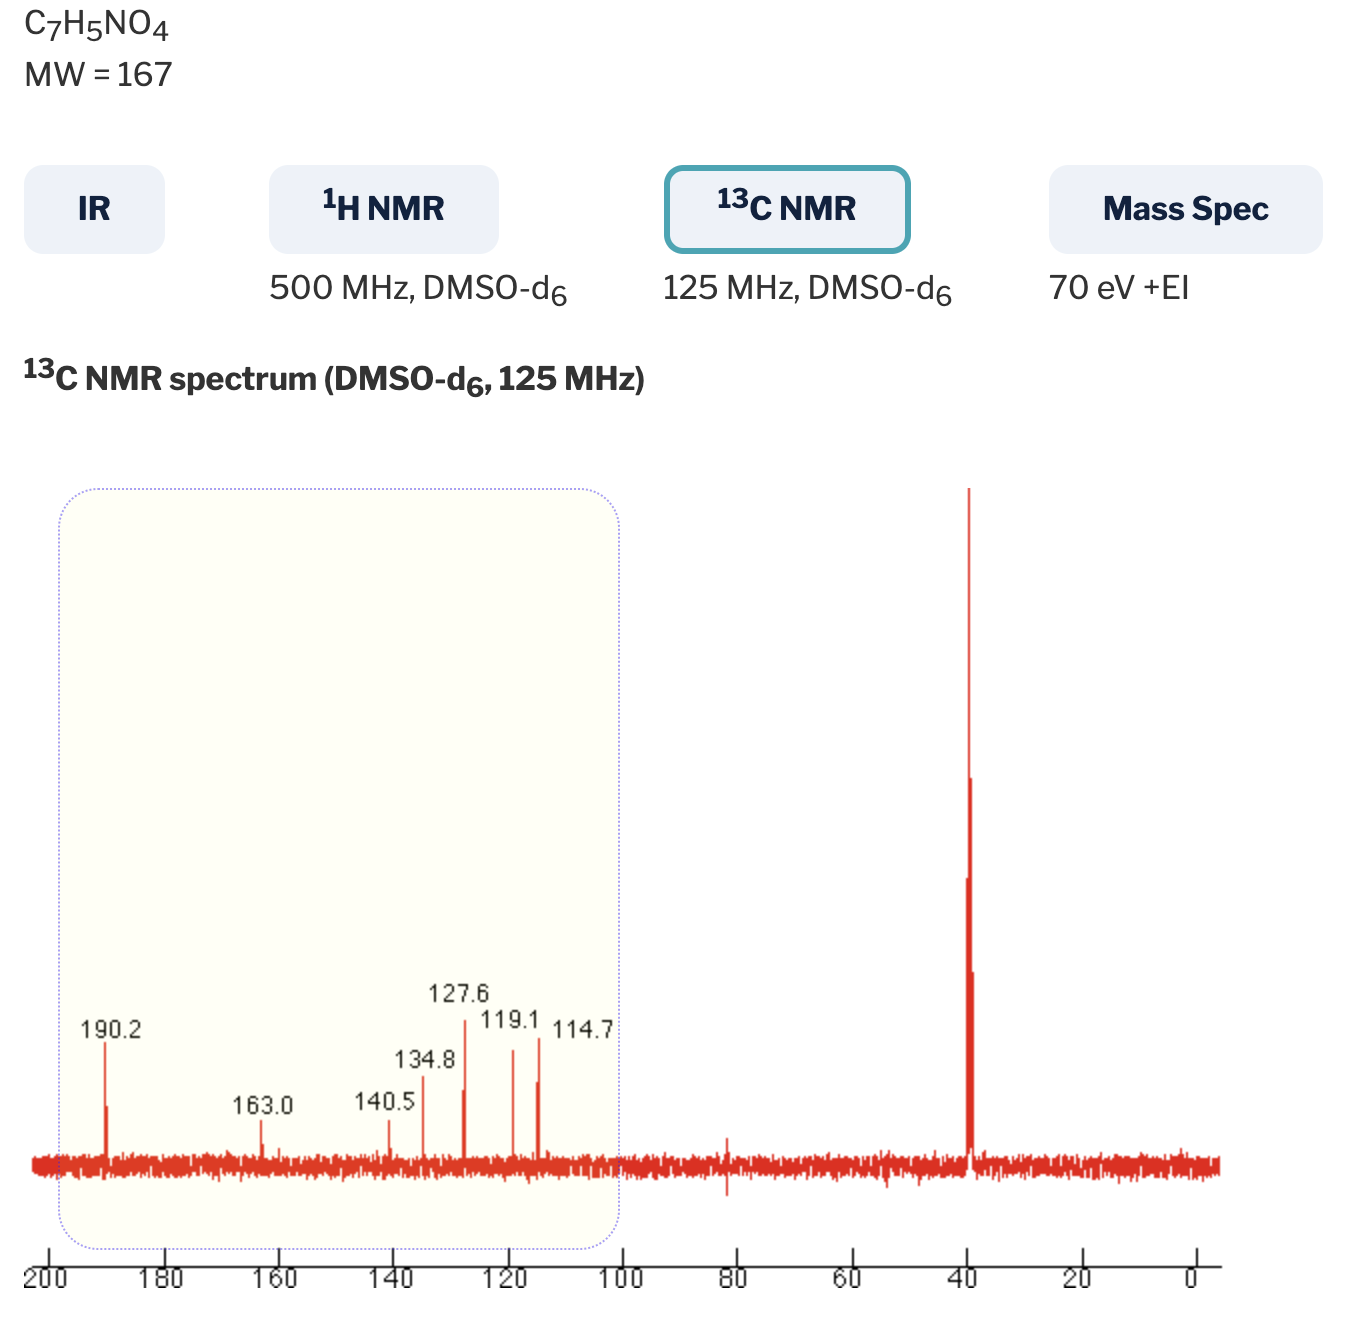Viewport: 1365px width, 1317px height.
Task: Select the active 13C NMR tab
Action: 787,209
